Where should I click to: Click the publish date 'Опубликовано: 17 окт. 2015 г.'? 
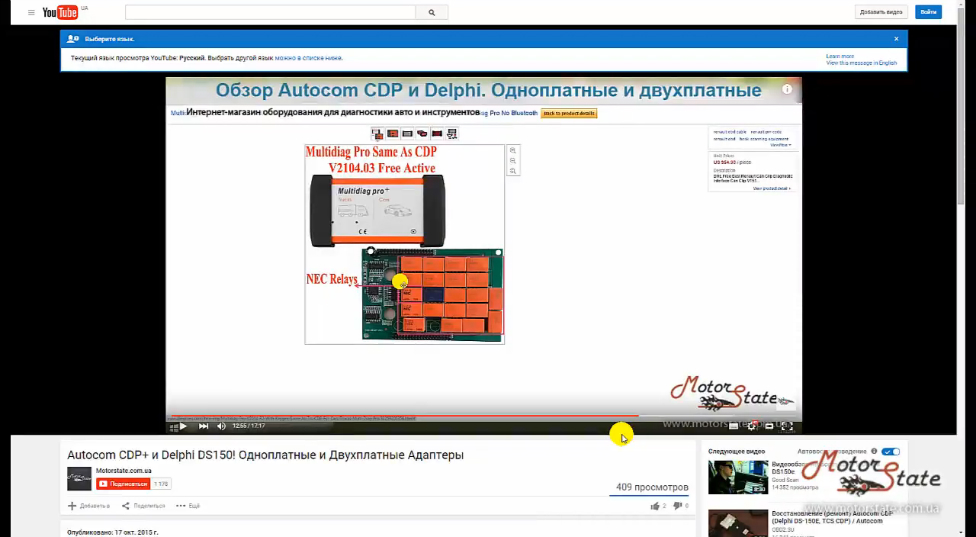coord(113,533)
